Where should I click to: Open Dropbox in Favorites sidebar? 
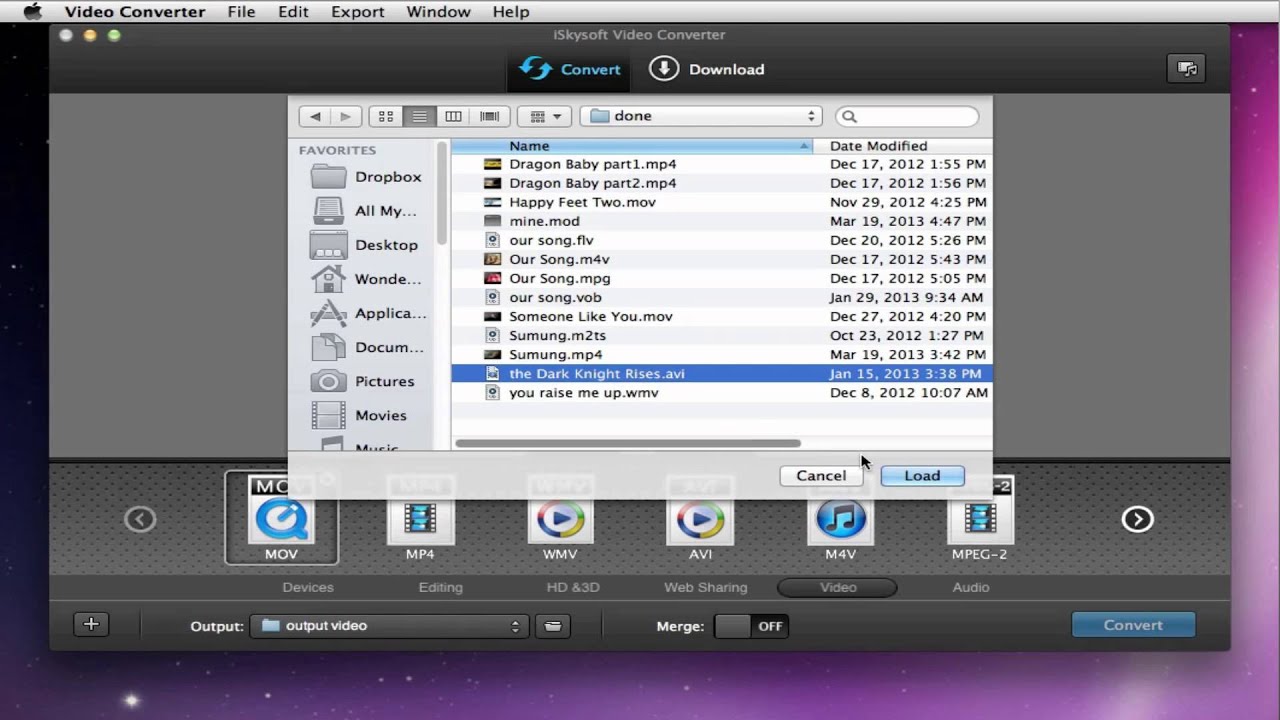tap(366, 177)
